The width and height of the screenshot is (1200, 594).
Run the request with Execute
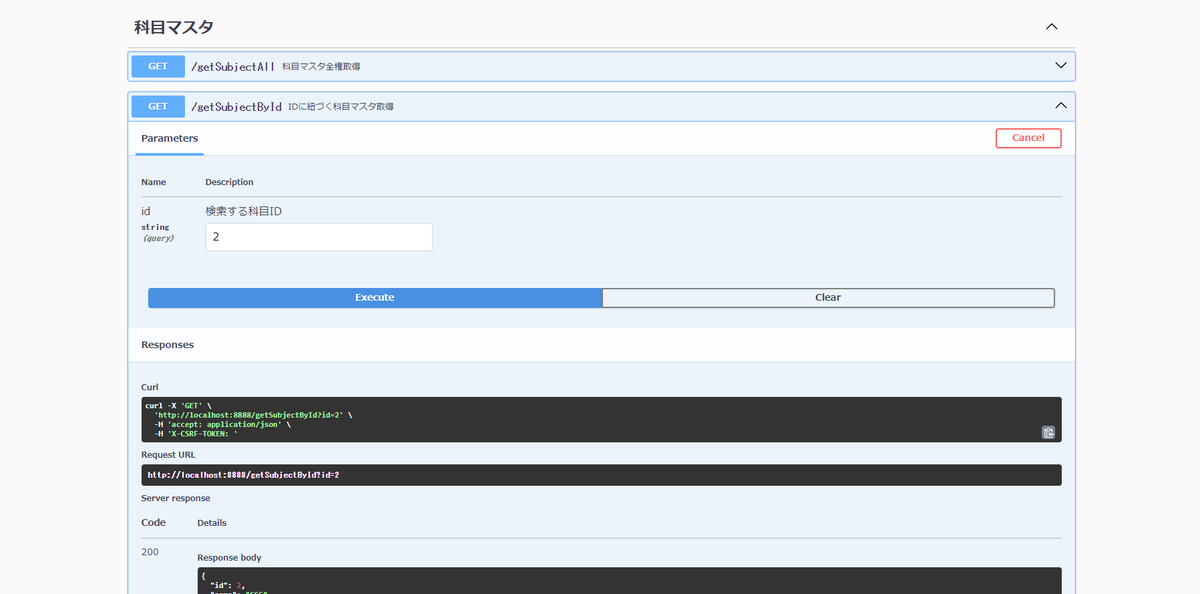[x=375, y=298]
